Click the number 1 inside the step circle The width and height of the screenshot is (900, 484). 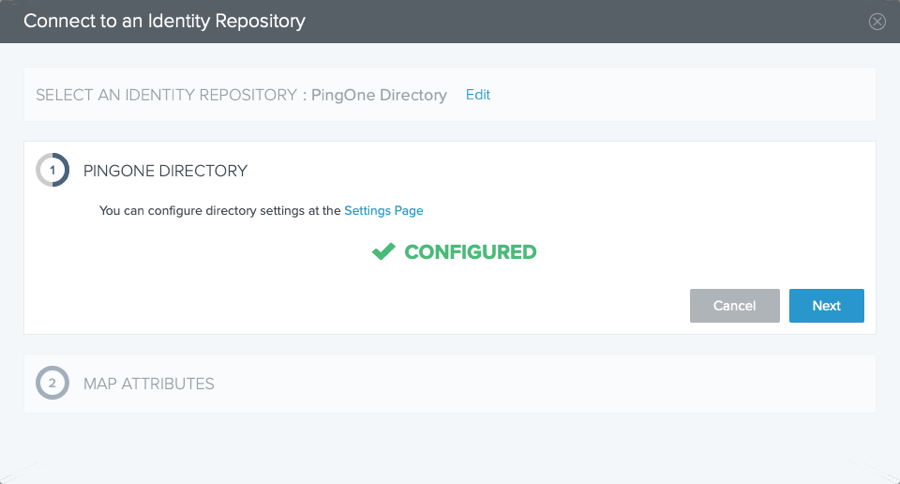pyautogui.click(x=52, y=171)
